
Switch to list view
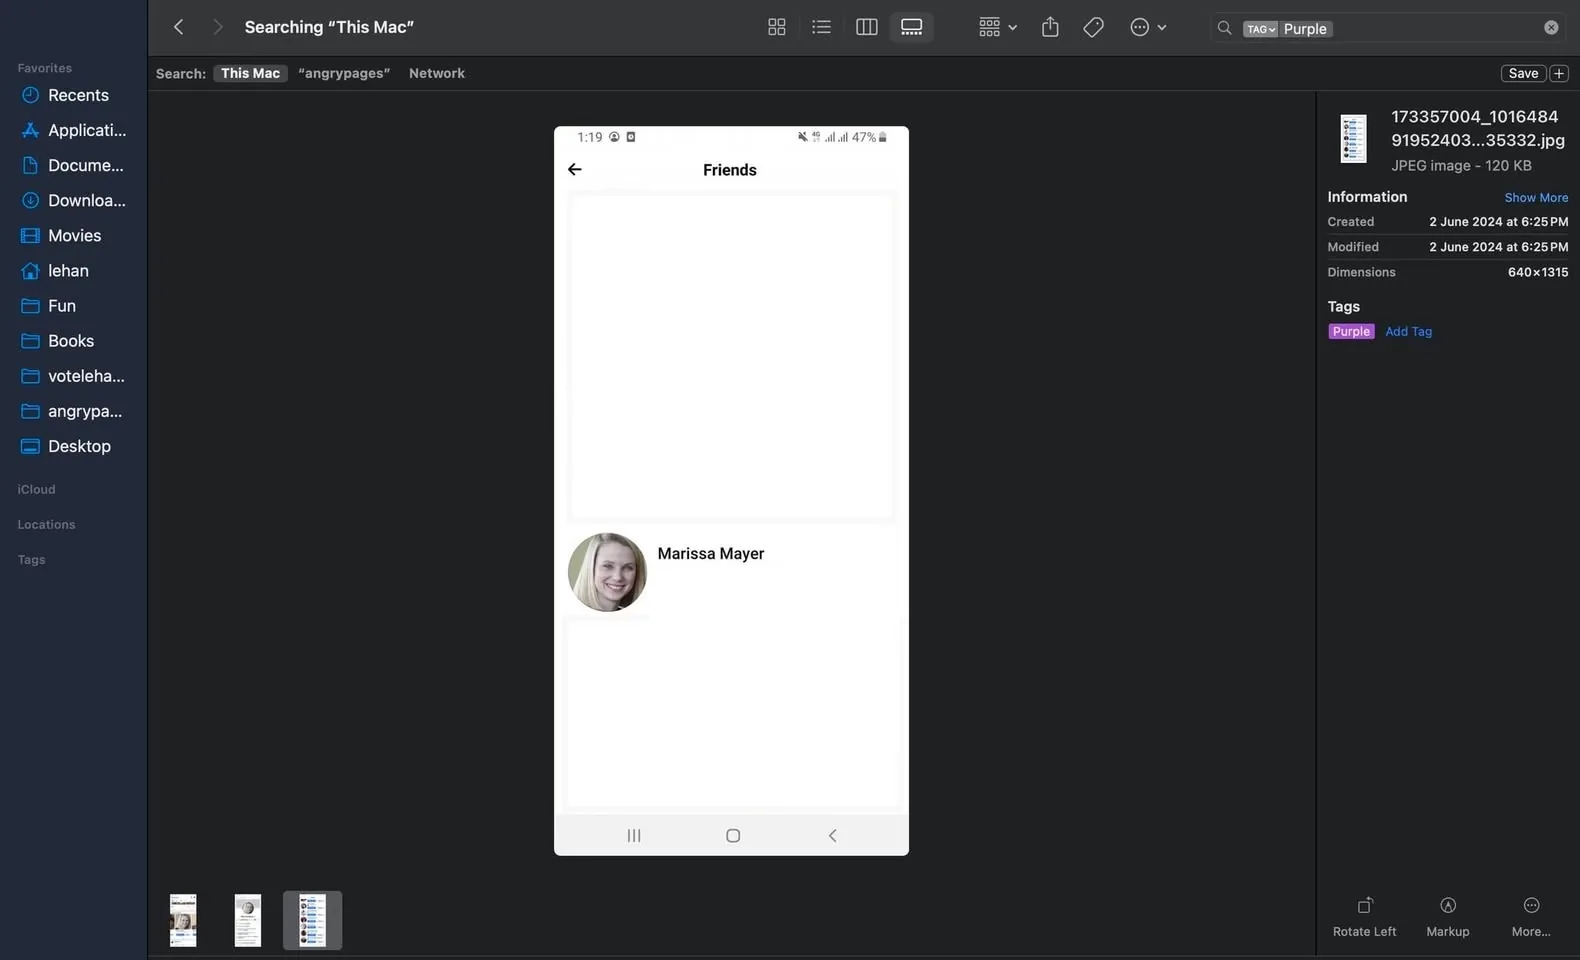click(x=821, y=27)
